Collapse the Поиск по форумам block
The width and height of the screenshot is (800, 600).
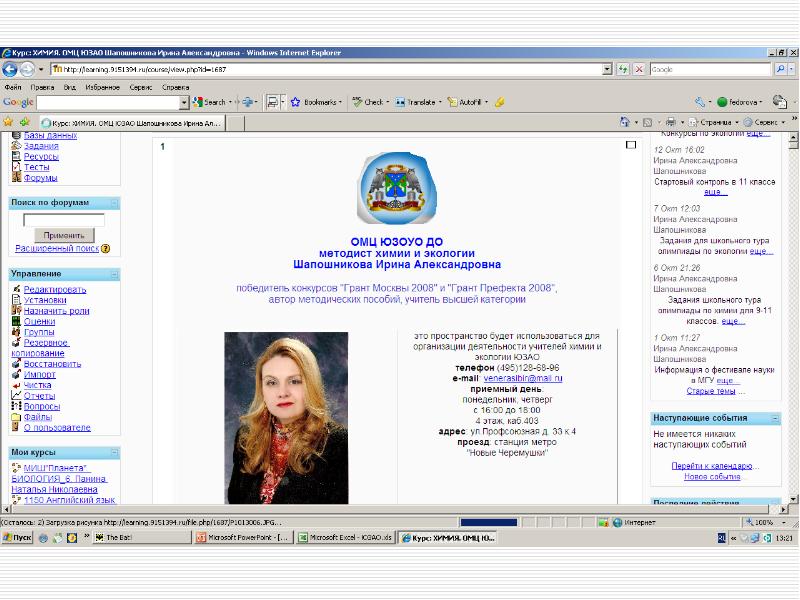pyautogui.click(x=114, y=202)
